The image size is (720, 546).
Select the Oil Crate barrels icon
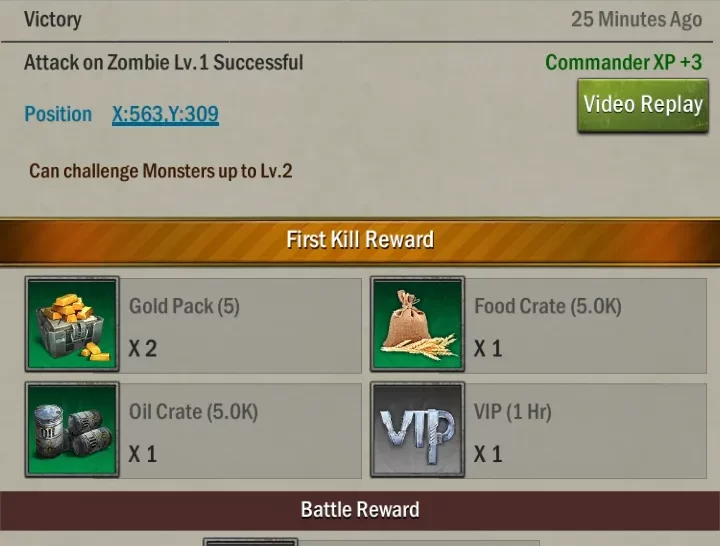(x=72, y=429)
